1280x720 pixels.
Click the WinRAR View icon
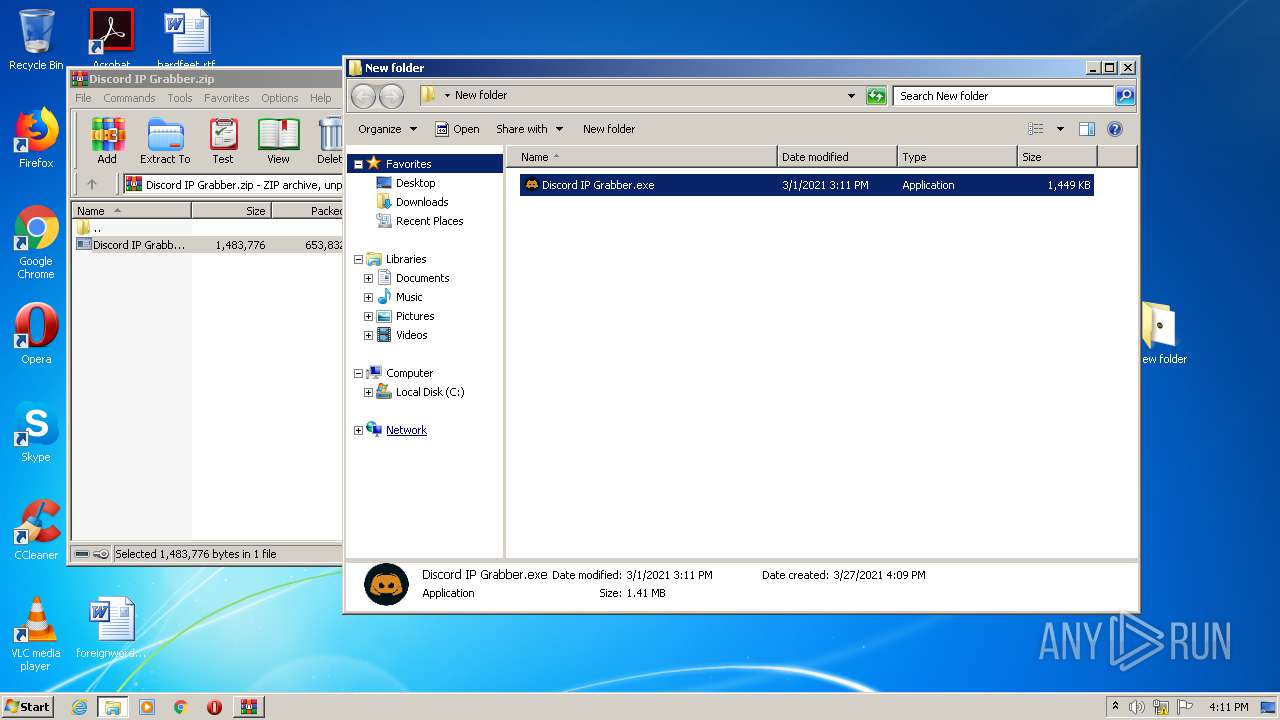278,140
